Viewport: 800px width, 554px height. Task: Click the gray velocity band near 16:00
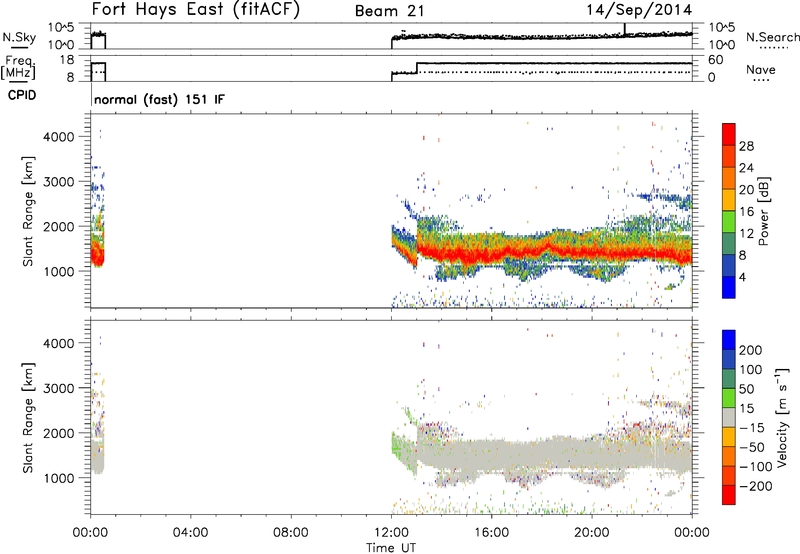click(x=491, y=454)
